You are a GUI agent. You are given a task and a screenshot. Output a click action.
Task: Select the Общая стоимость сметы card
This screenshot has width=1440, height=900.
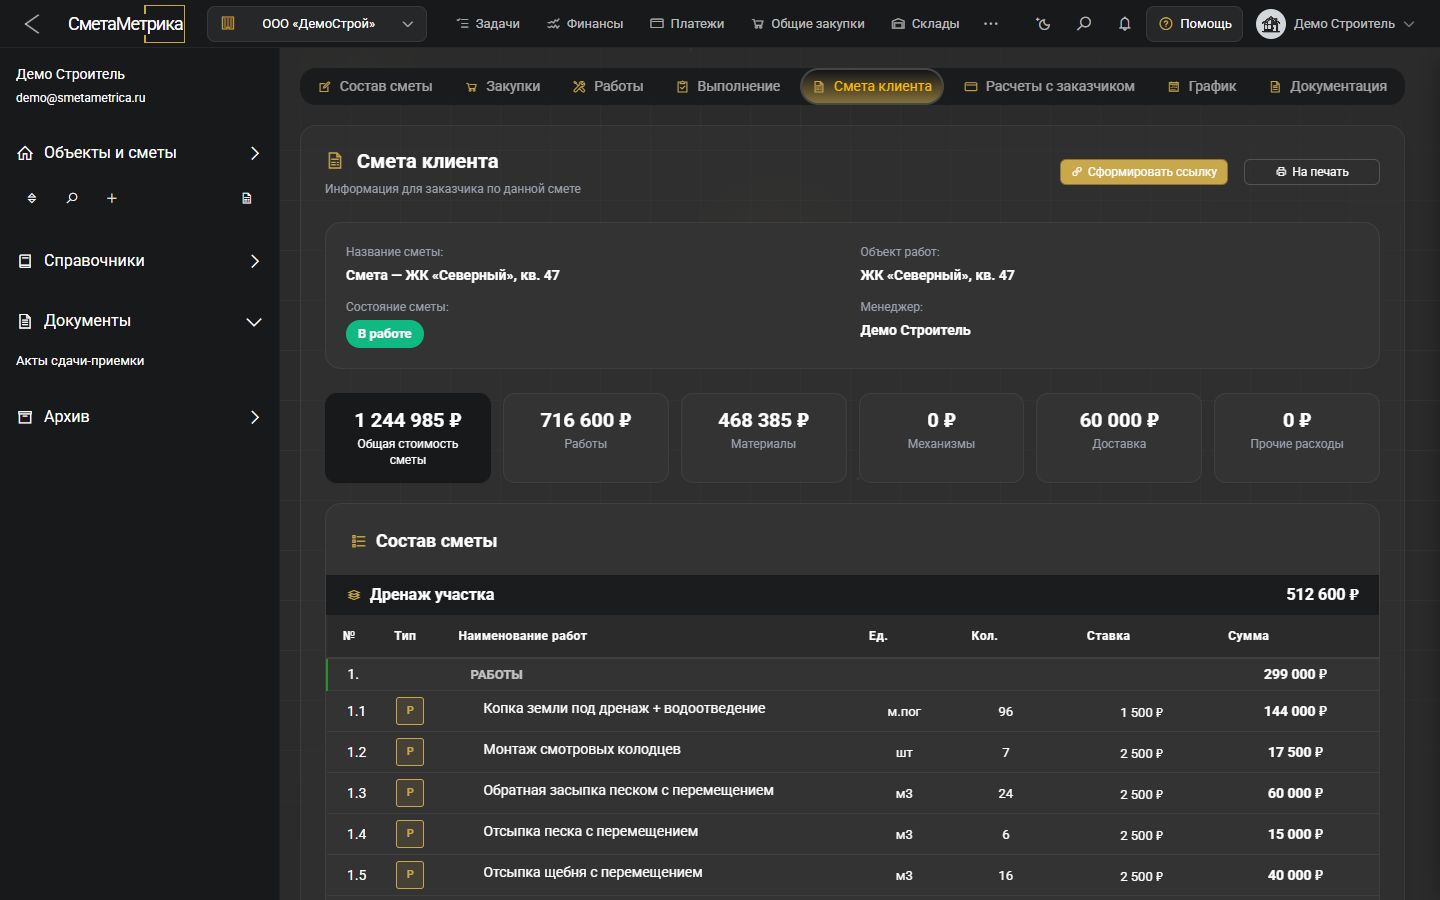(x=408, y=438)
